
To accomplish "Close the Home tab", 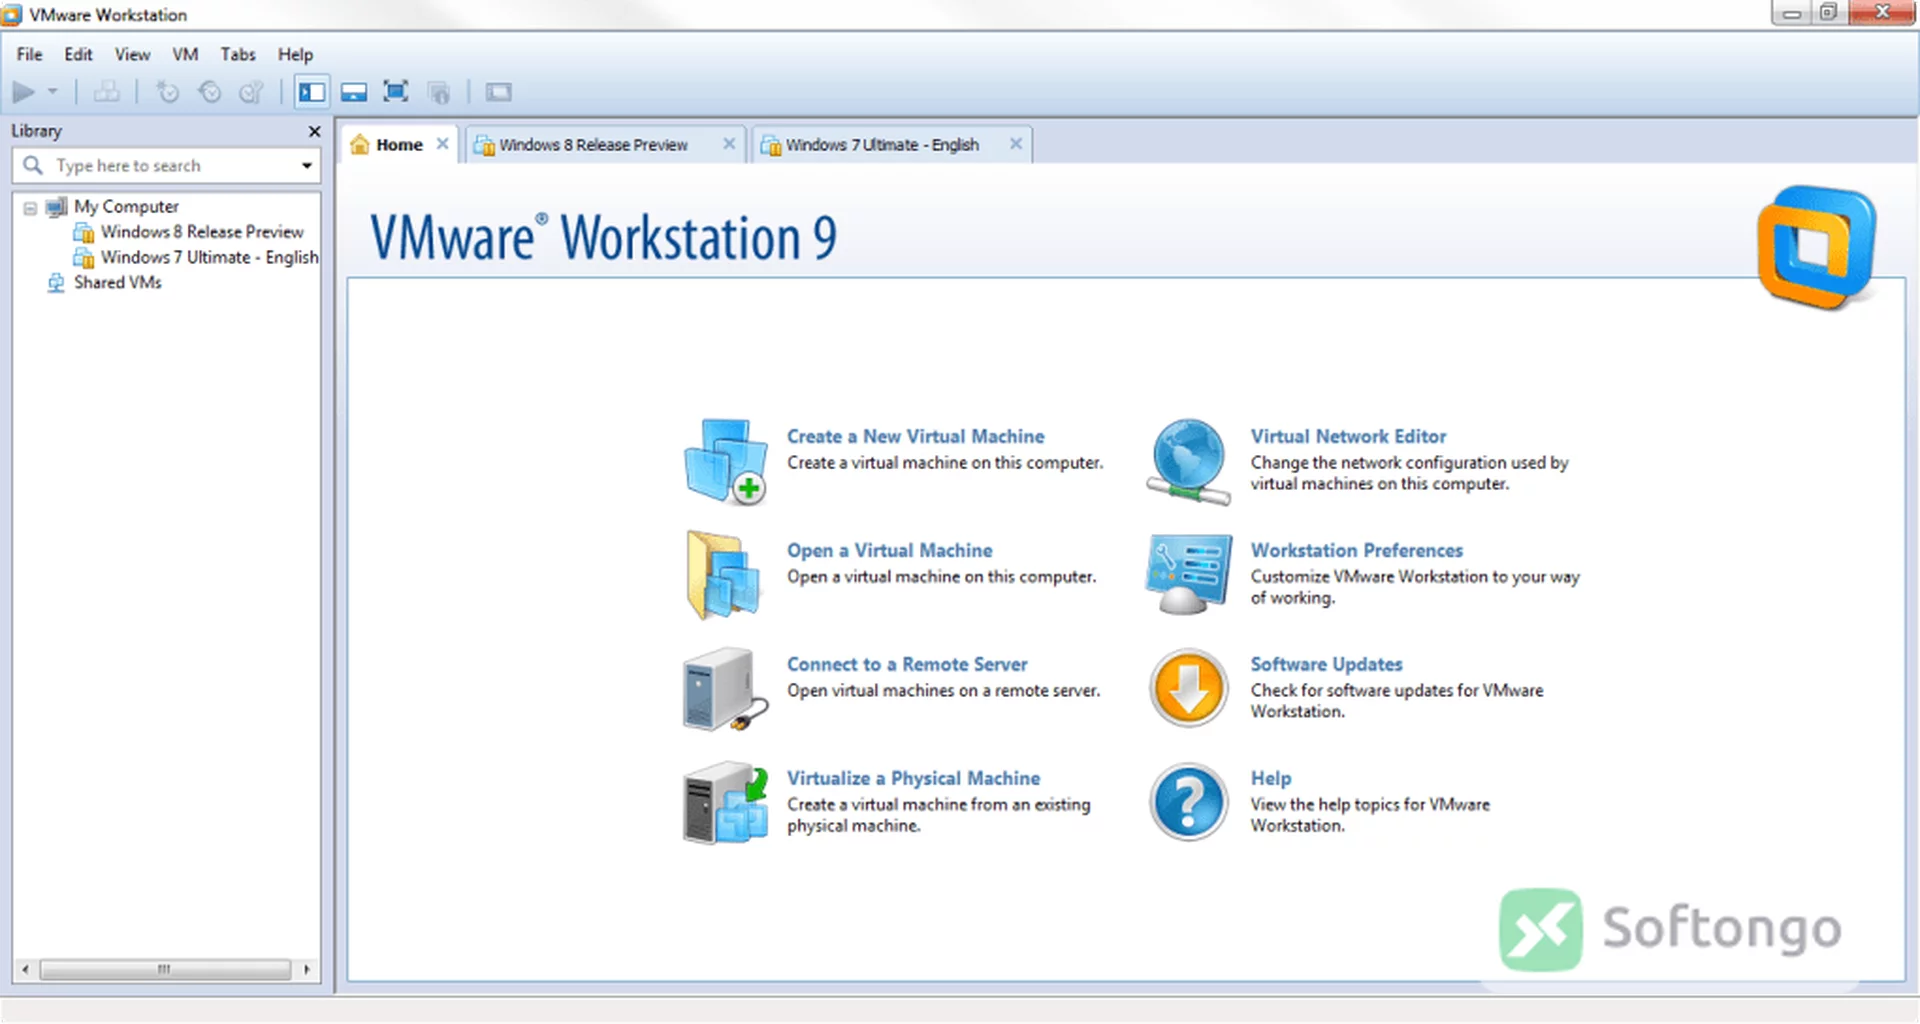I will point(442,144).
